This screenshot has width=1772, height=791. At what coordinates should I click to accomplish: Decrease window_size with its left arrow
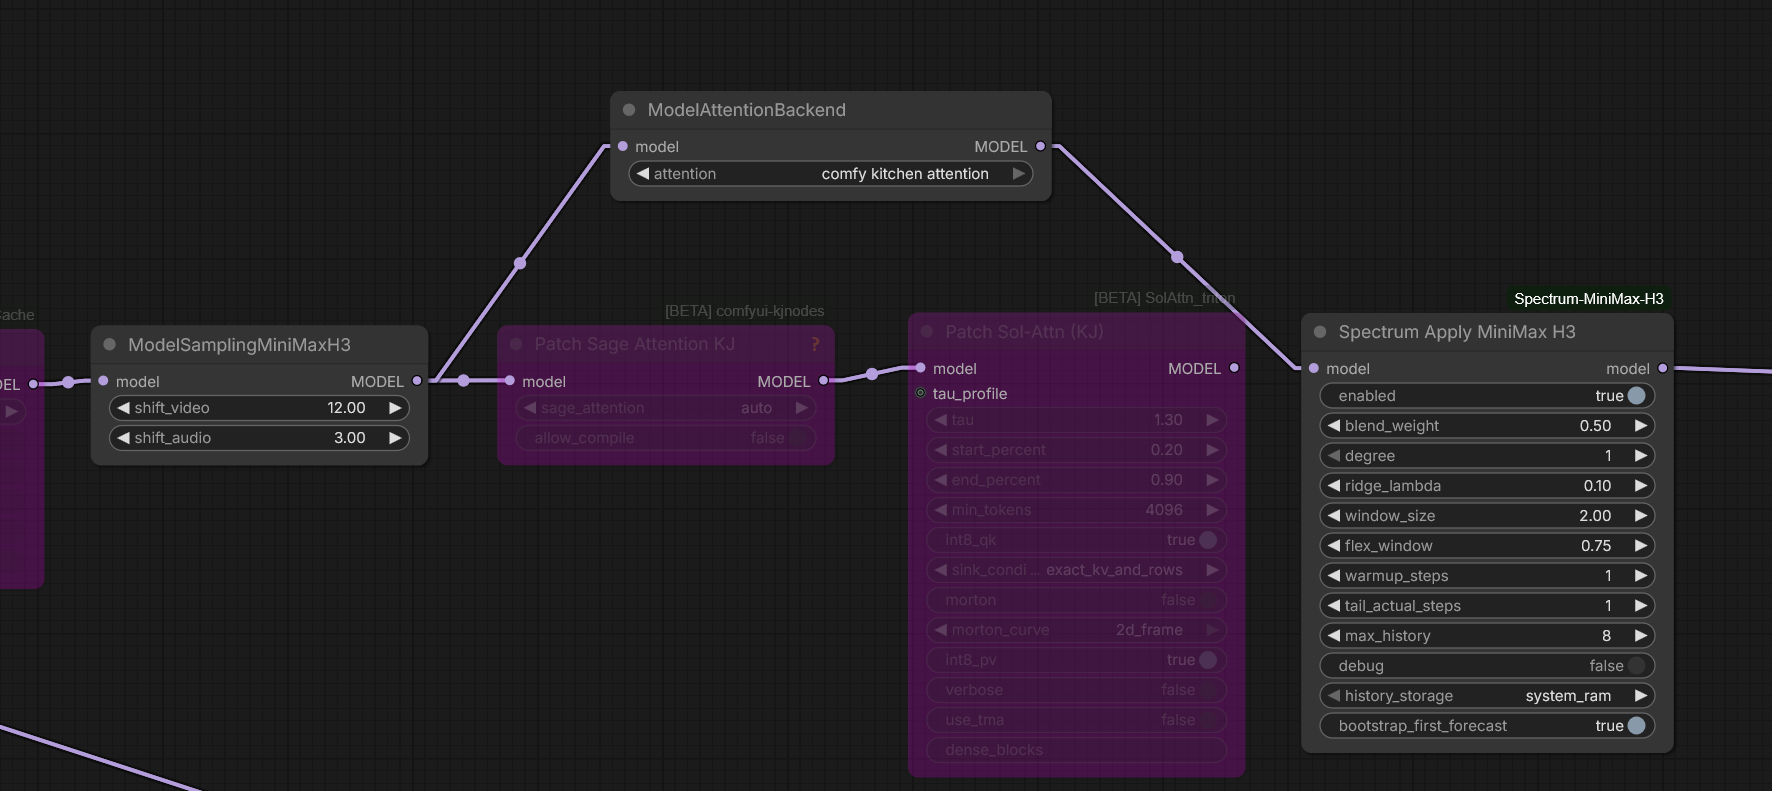click(x=1333, y=516)
